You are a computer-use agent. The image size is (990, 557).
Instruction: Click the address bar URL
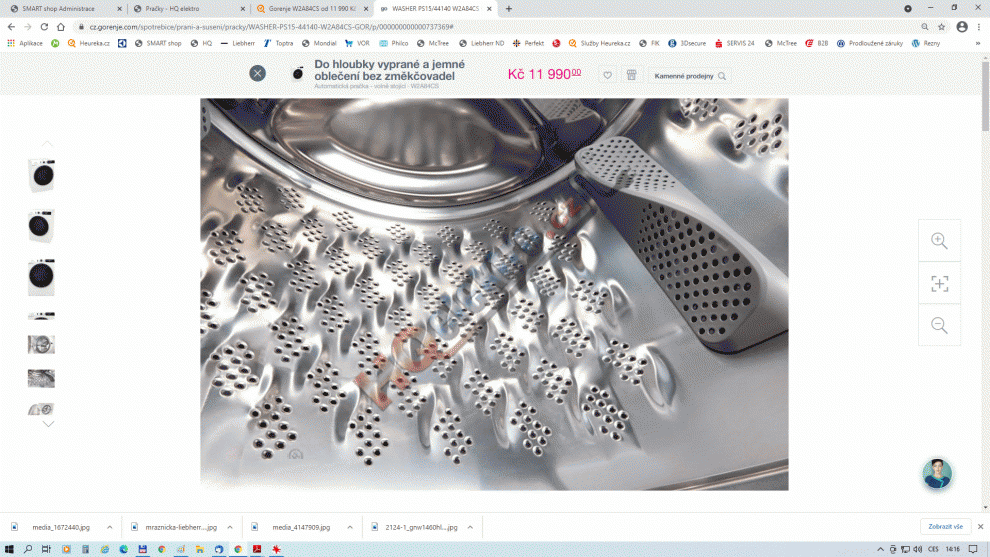click(x=271, y=27)
